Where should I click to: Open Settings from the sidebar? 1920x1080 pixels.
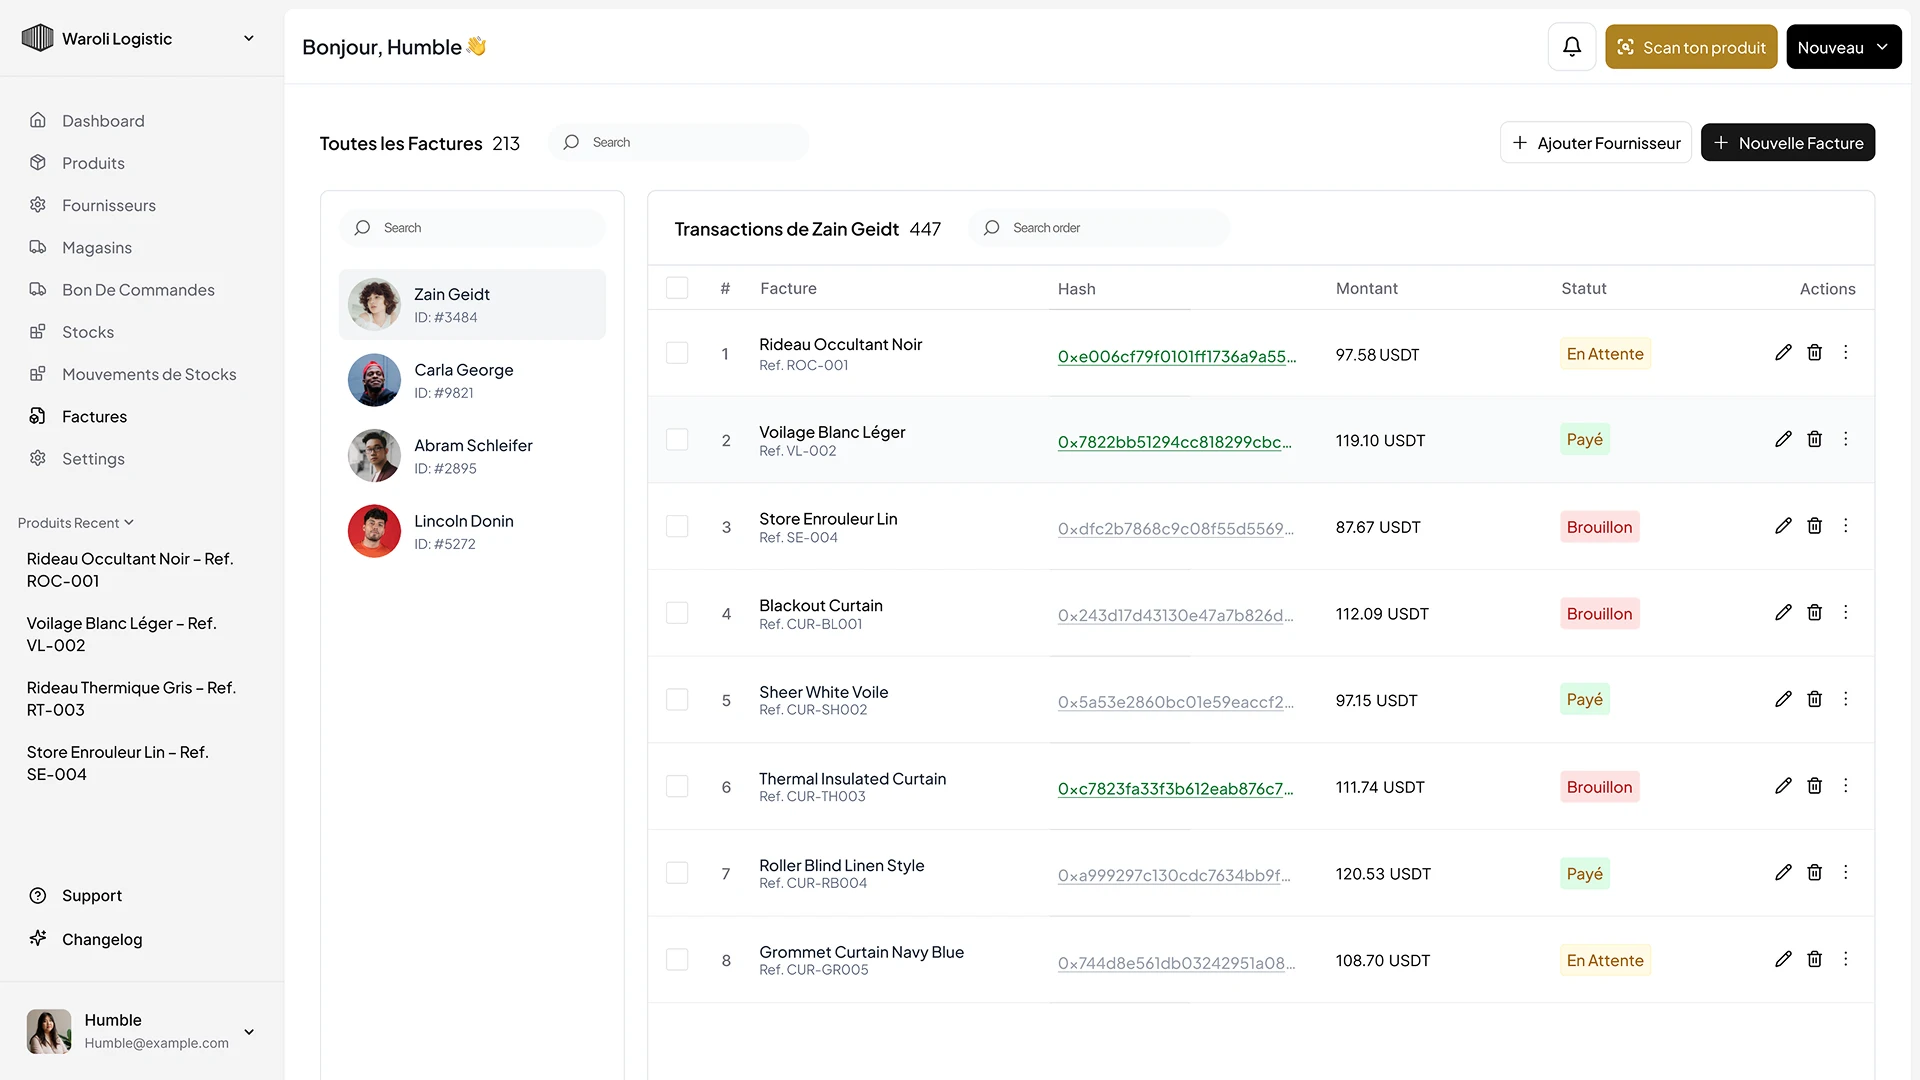click(x=93, y=458)
